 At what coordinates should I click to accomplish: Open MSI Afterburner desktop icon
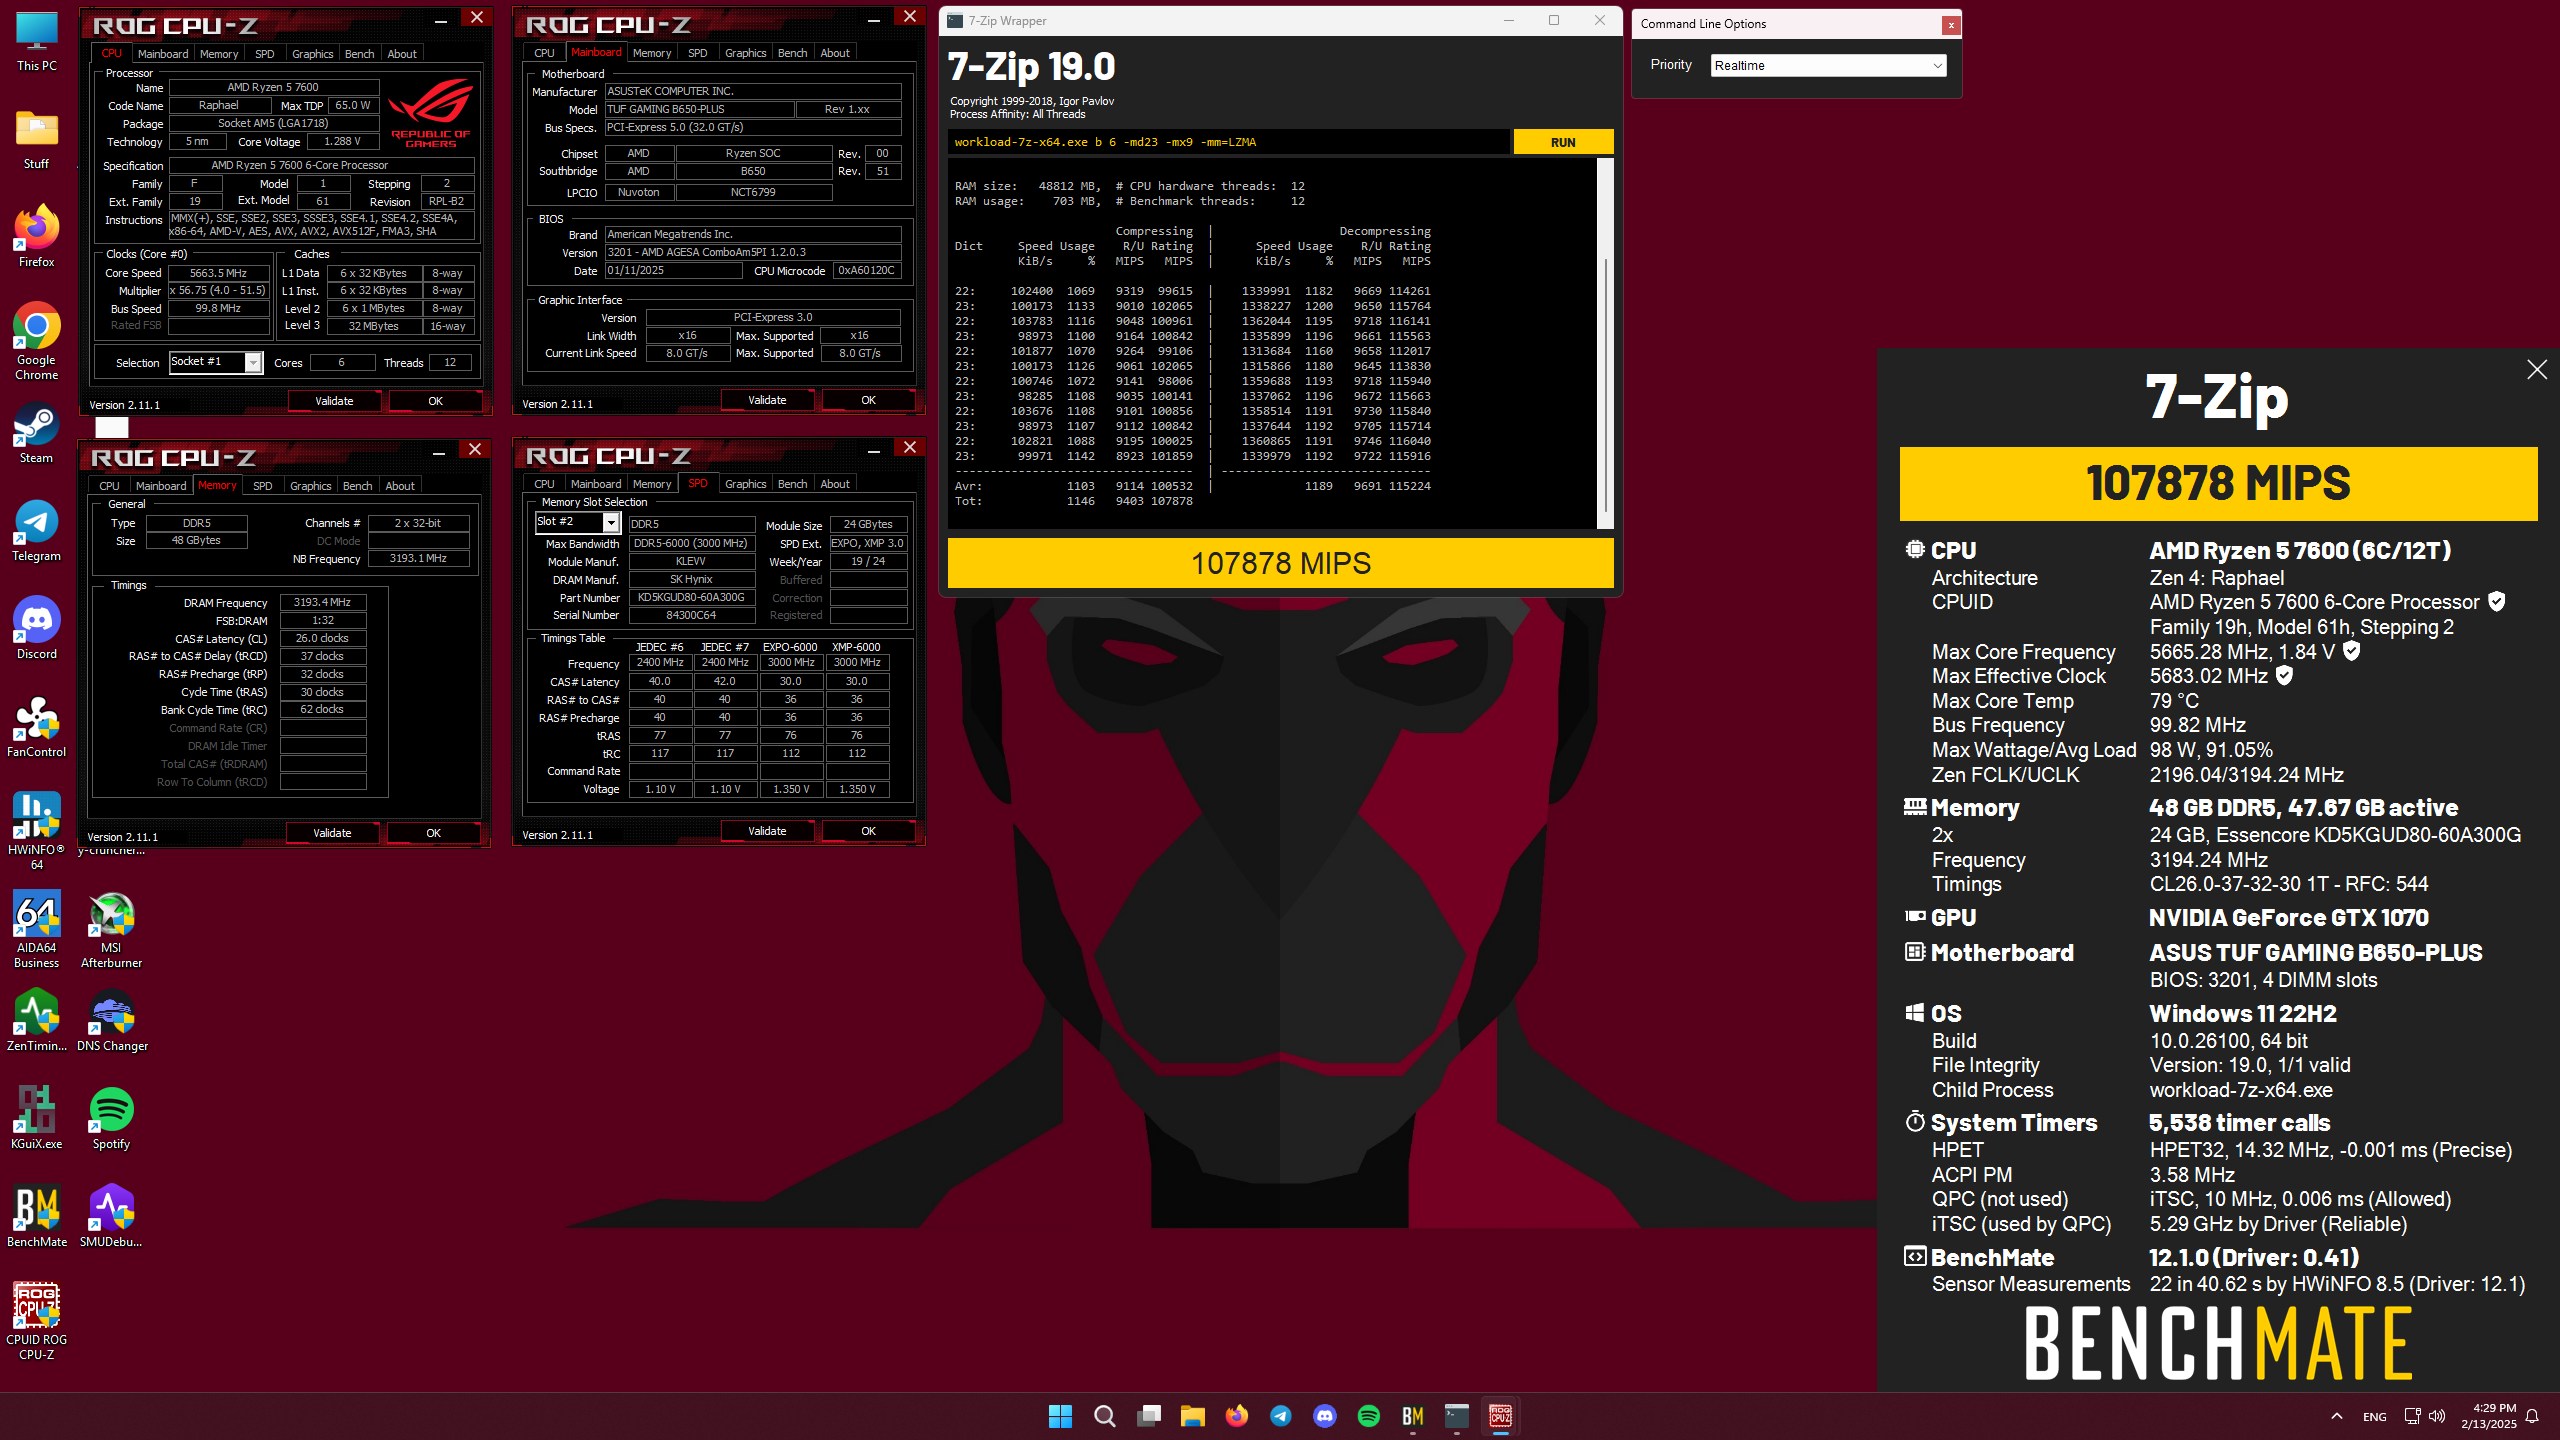[111, 930]
